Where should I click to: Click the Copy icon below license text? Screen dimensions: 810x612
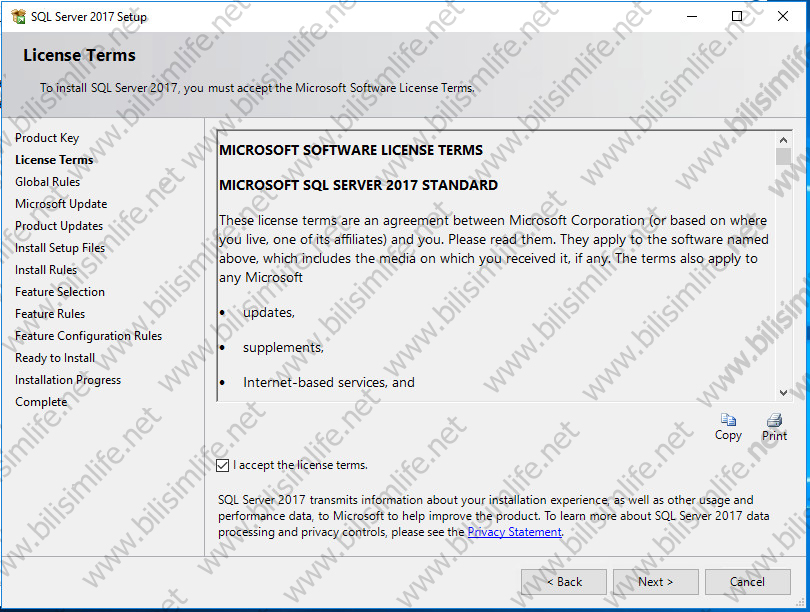point(728,420)
